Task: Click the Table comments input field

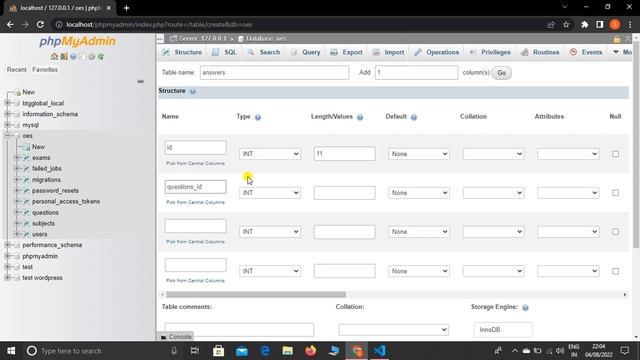Action: point(239,329)
